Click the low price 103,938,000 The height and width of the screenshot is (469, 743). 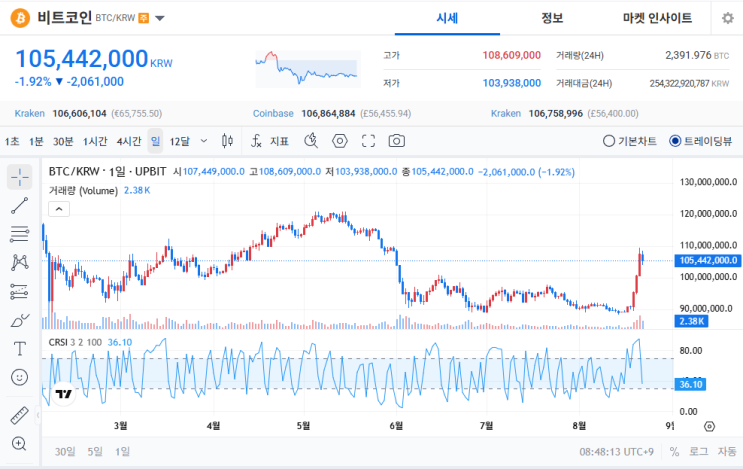(x=511, y=83)
